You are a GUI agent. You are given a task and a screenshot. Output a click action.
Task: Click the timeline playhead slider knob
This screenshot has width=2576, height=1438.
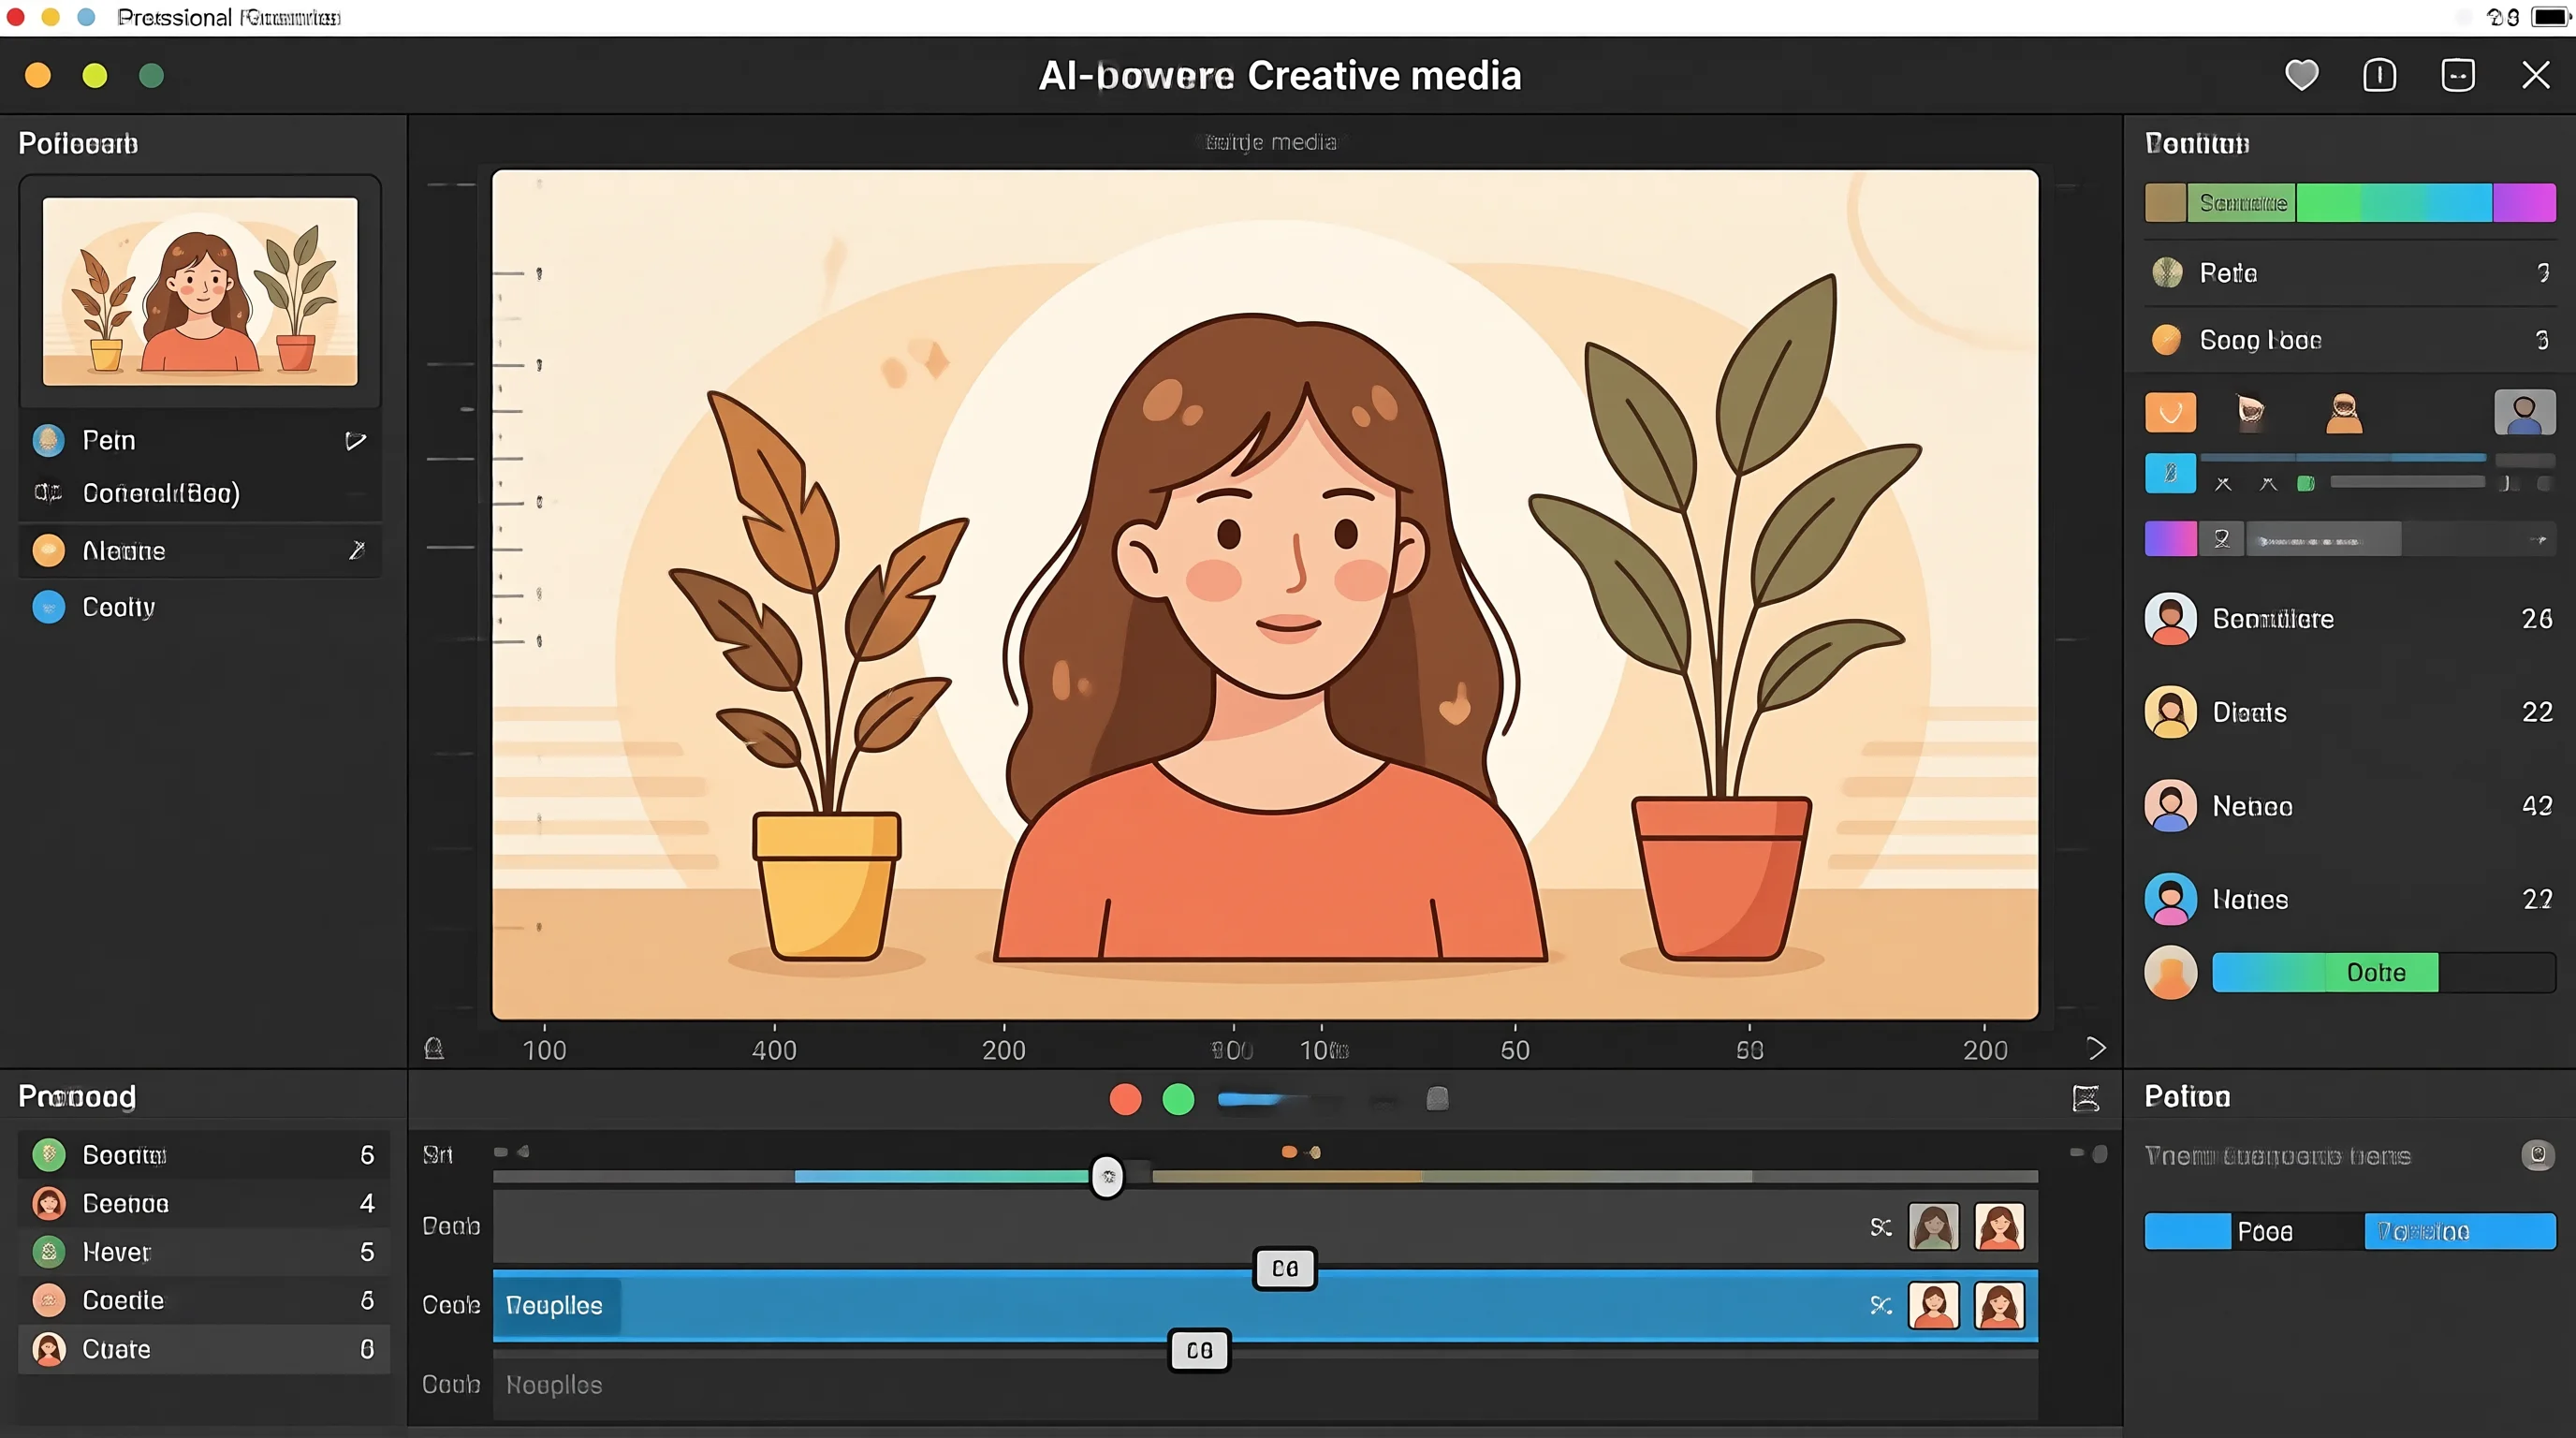(x=1107, y=1176)
